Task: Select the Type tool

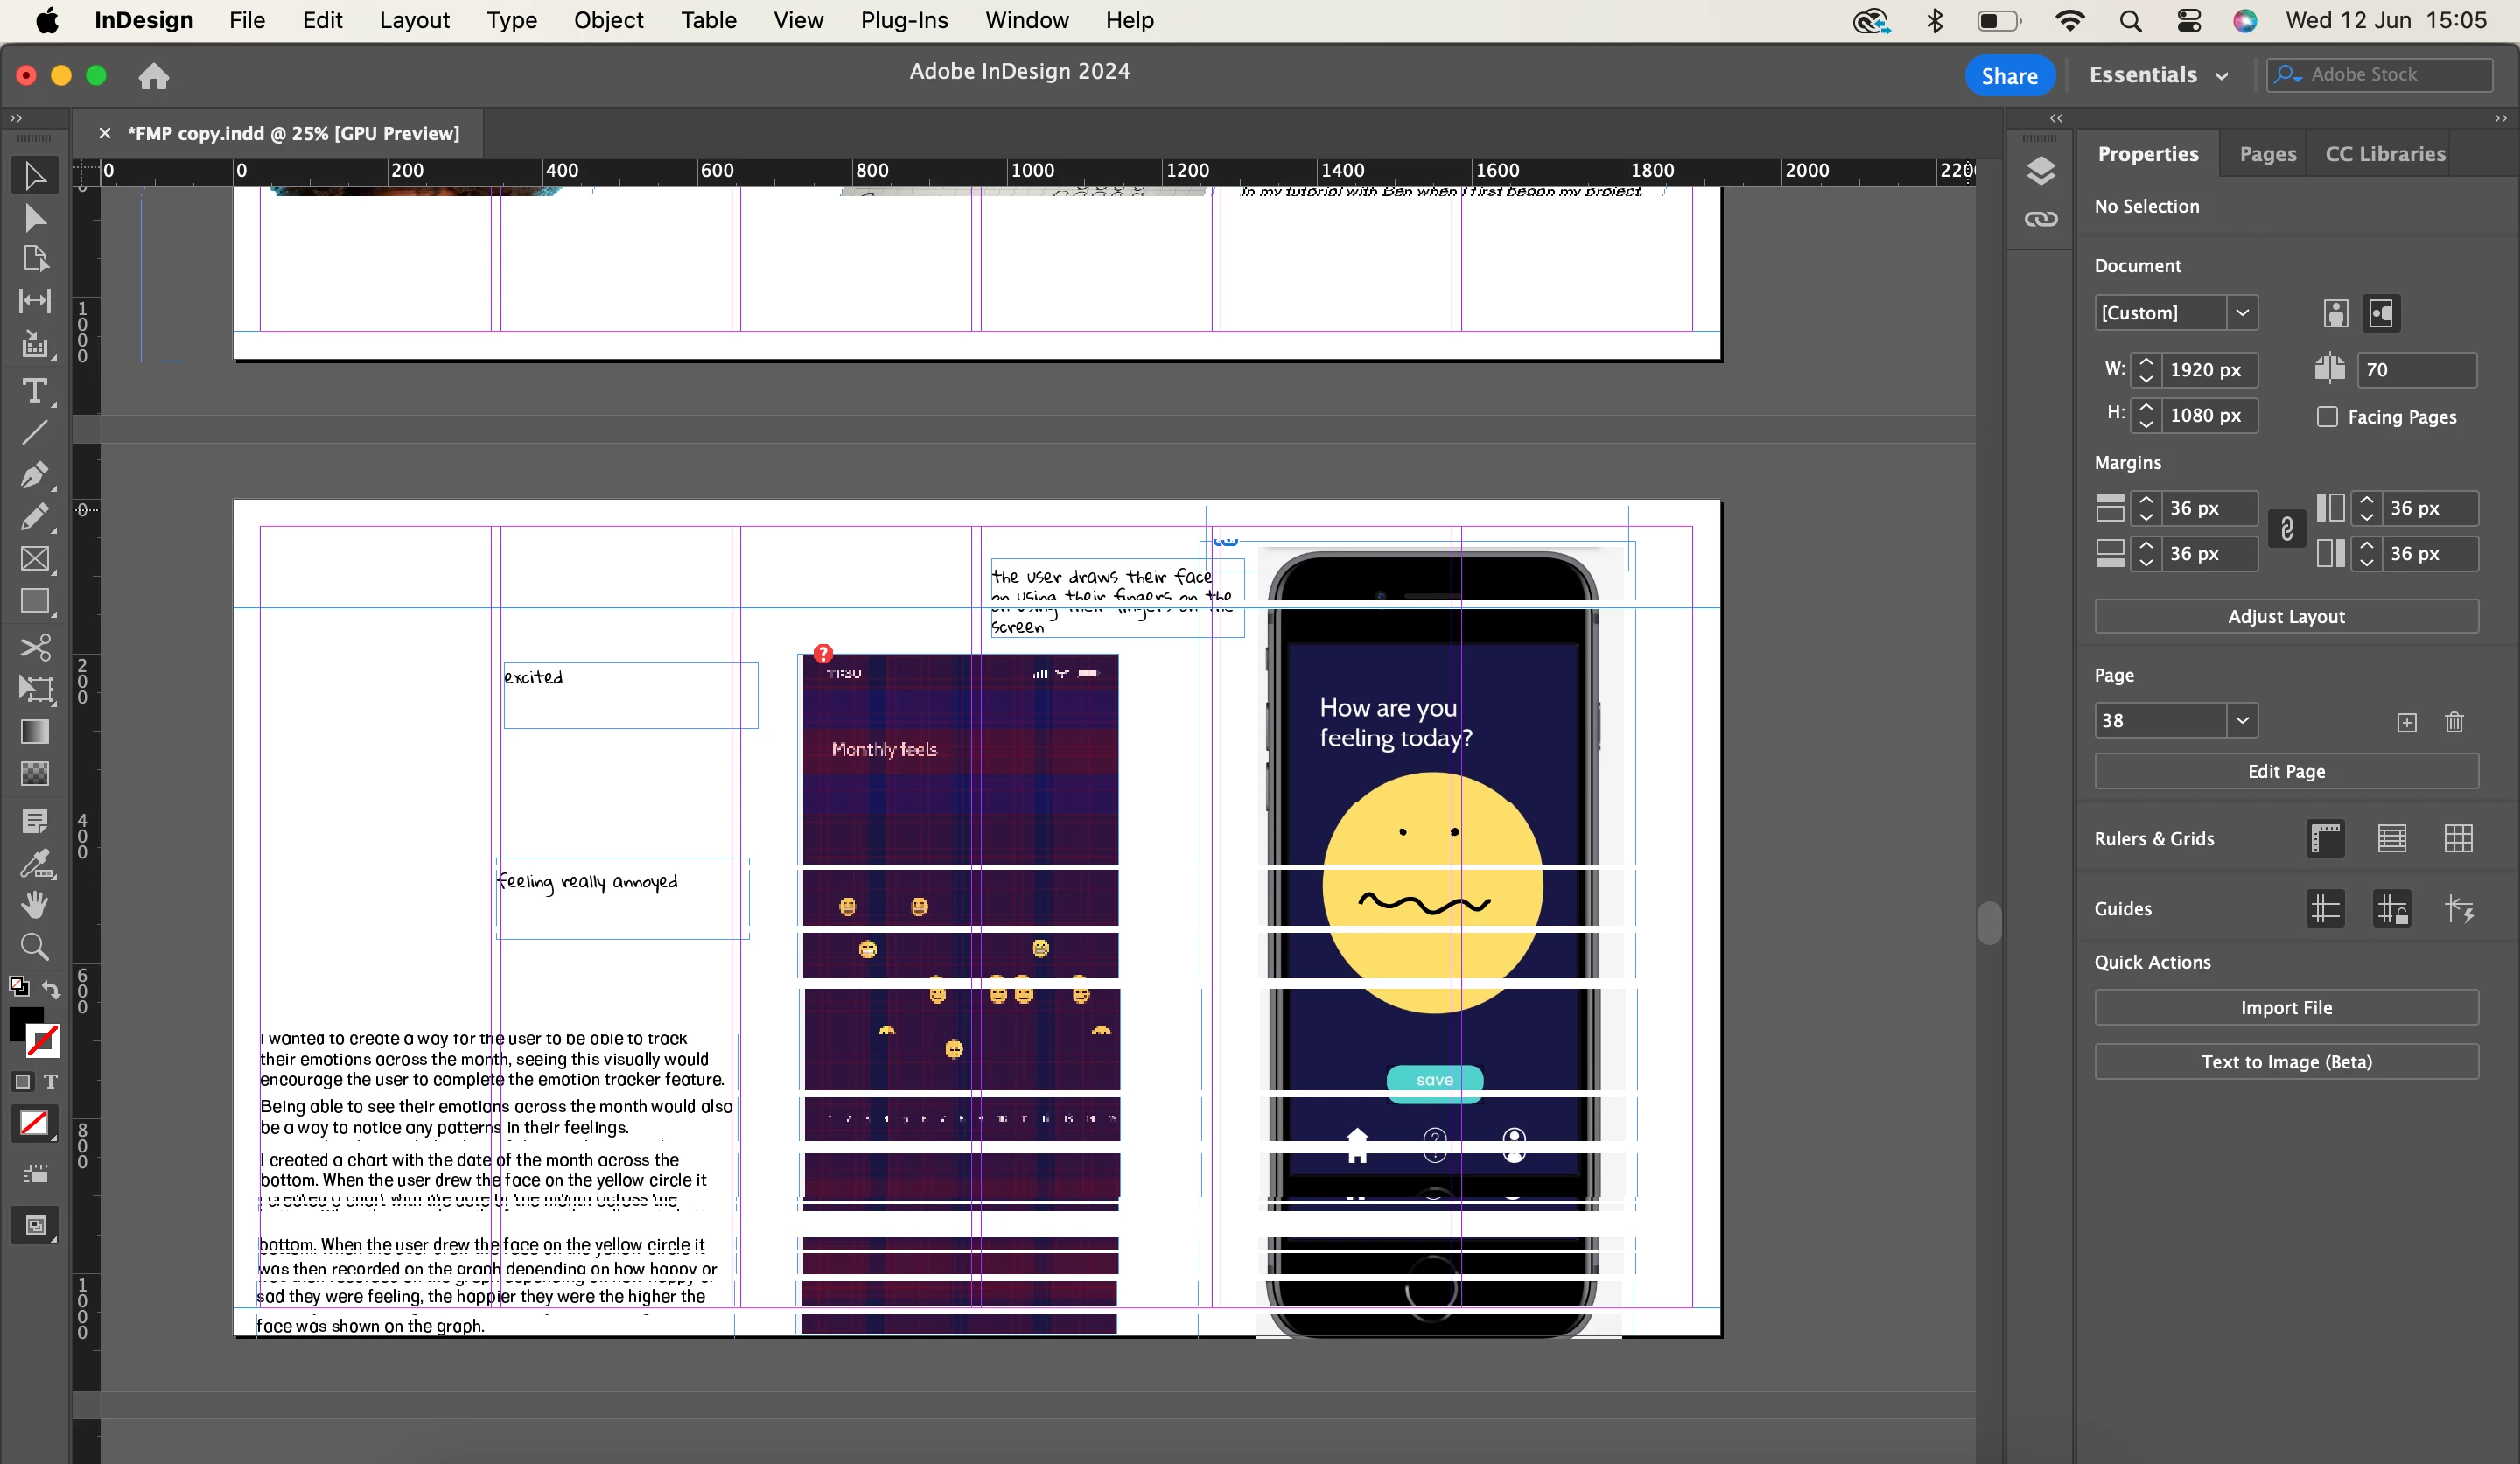Action: pyautogui.click(x=35, y=390)
